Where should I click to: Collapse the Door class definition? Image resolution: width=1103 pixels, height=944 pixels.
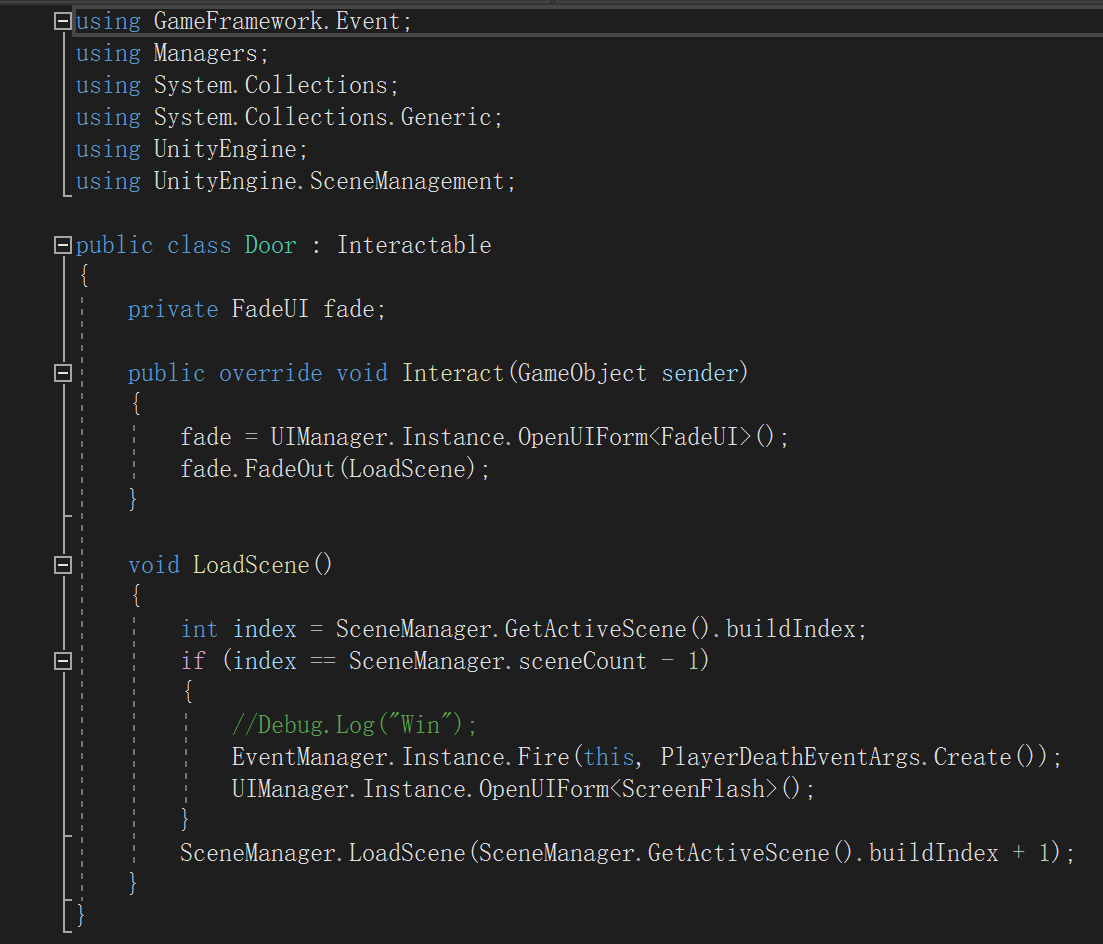[63, 245]
